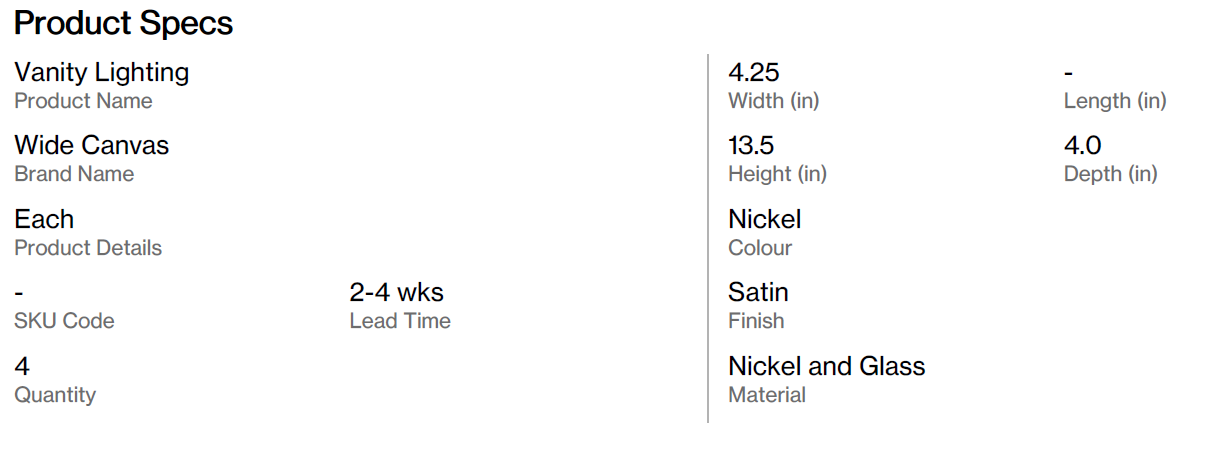Select the 13.5 height value

click(751, 145)
